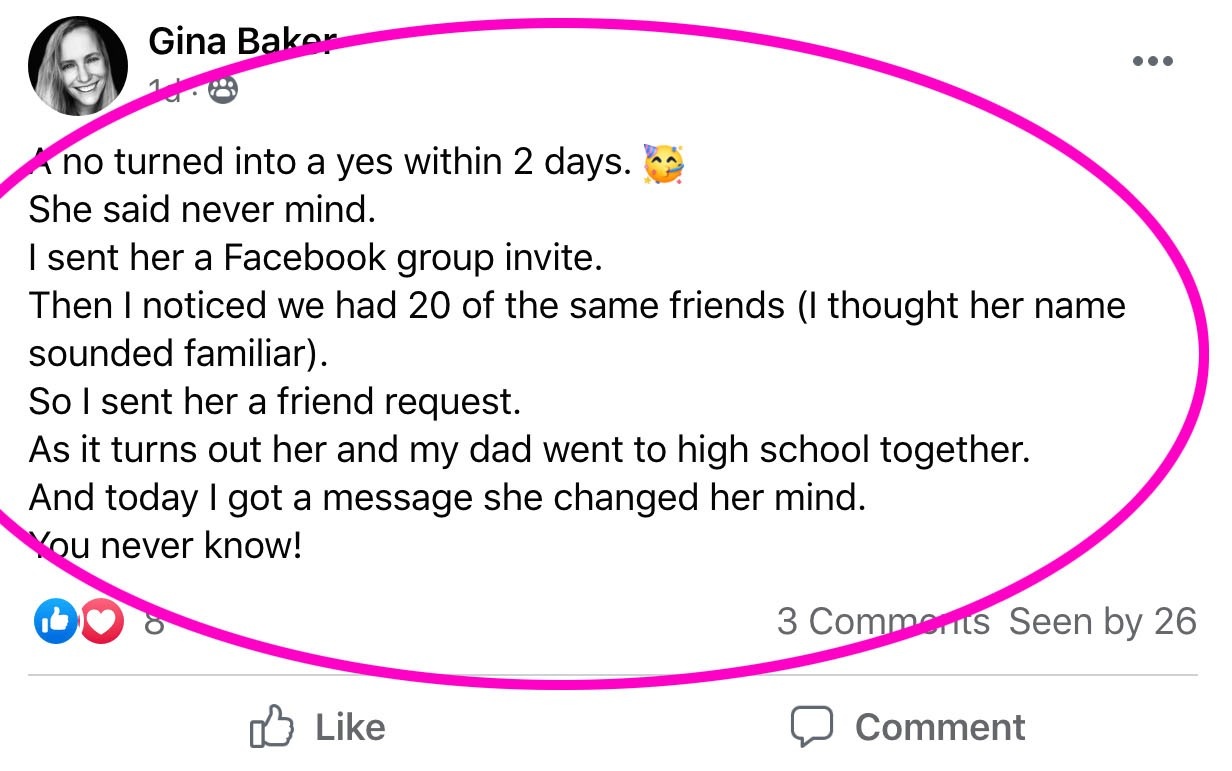
Task: Open the reaction count showing 8
Action: 154,622
